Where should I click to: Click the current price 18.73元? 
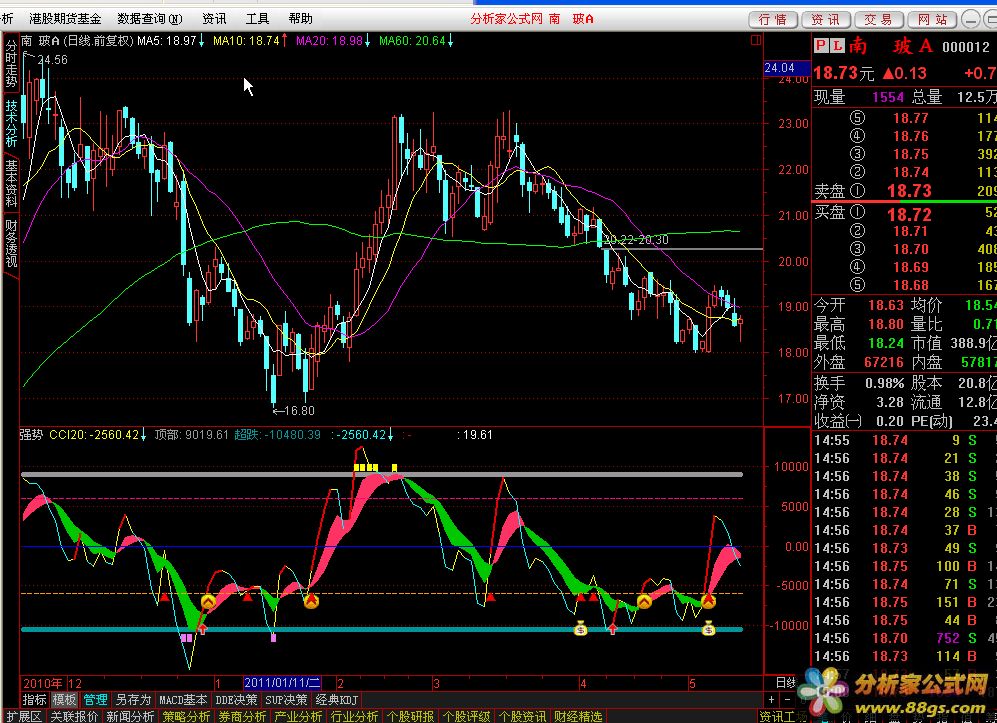click(844, 73)
